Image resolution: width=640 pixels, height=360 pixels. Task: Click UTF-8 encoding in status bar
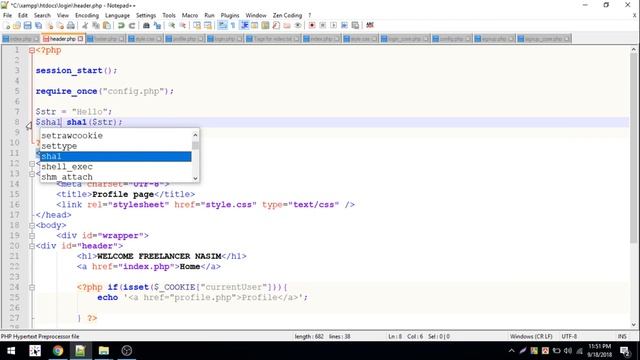(x=569, y=336)
